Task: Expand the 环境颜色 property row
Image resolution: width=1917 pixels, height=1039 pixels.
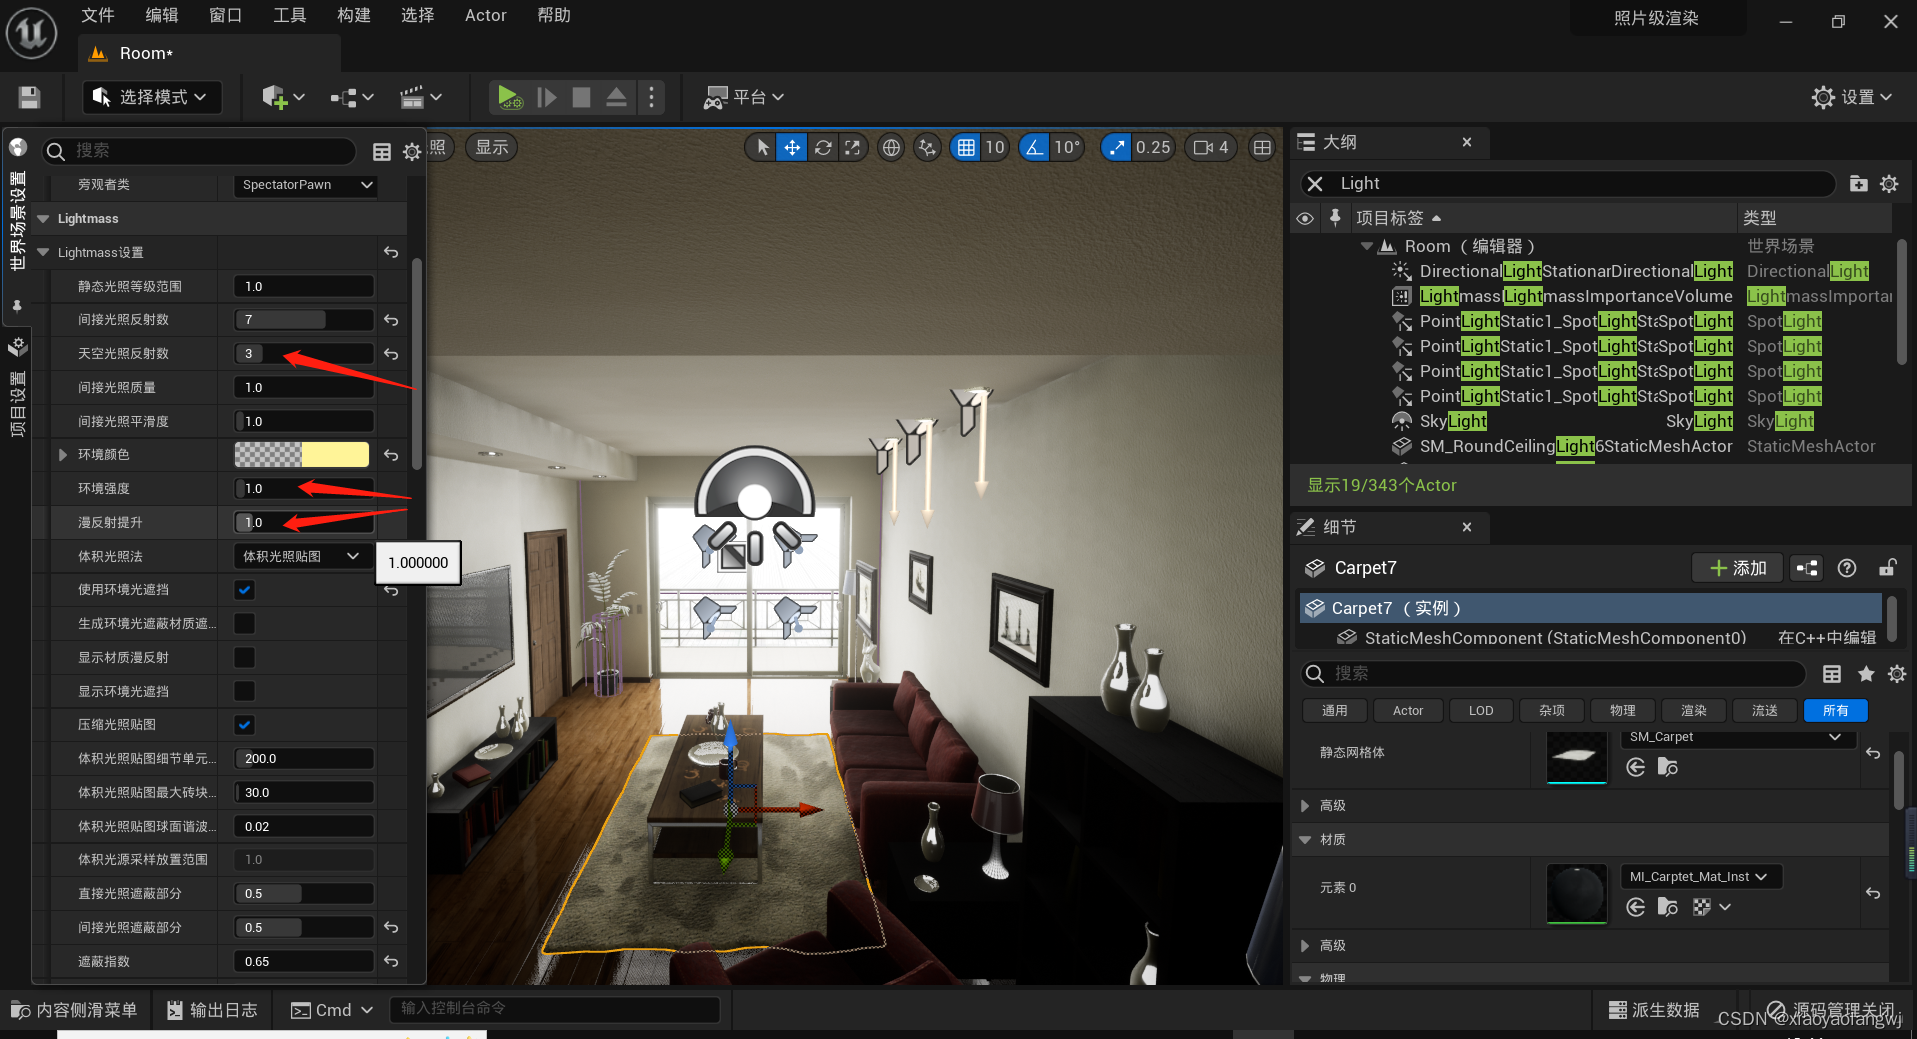Action: pos(63,455)
